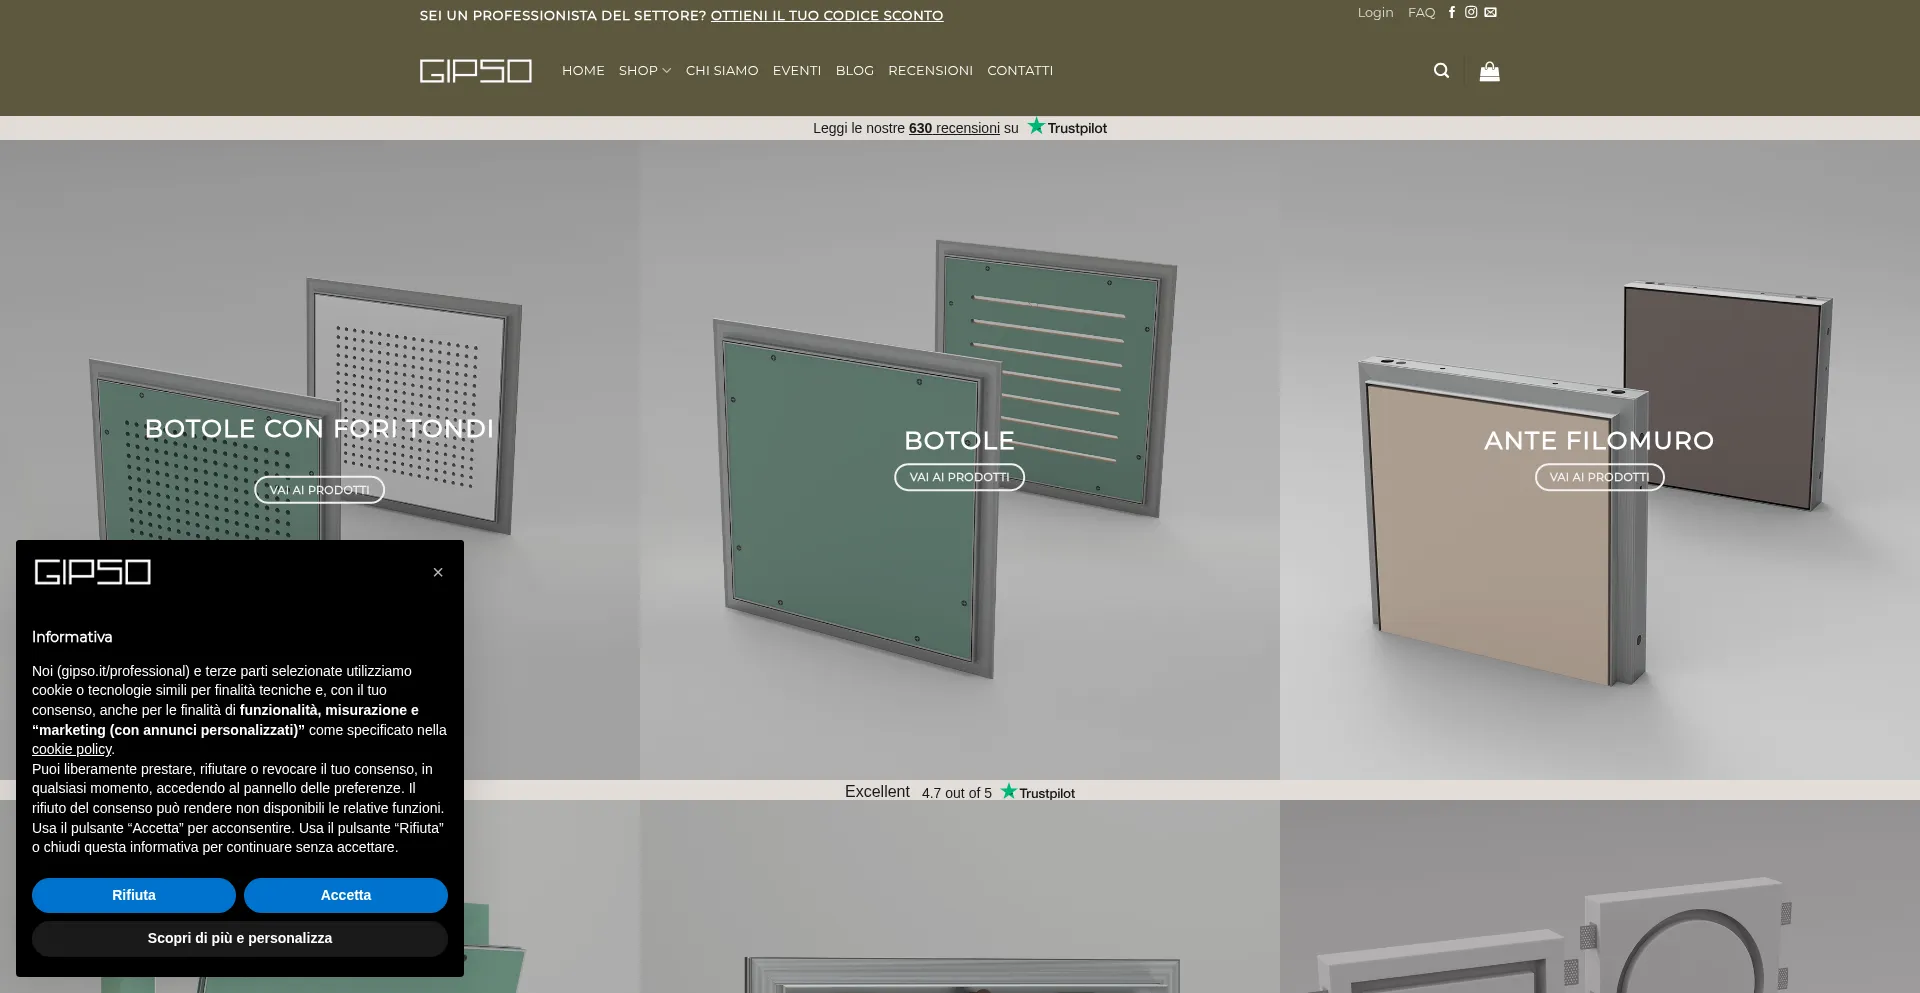Reject cookies with Rifiuta button
Viewport: 1920px width, 993px height.
point(134,895)
